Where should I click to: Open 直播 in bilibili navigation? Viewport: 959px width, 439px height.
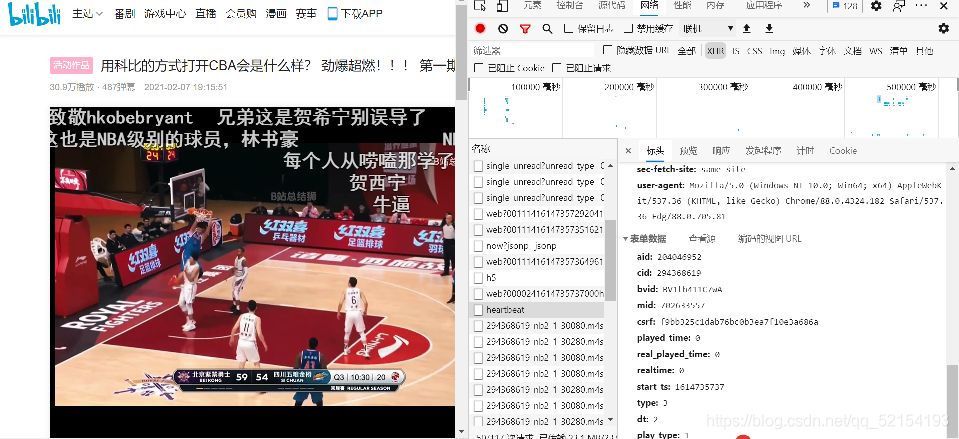(x=206, y=13)
